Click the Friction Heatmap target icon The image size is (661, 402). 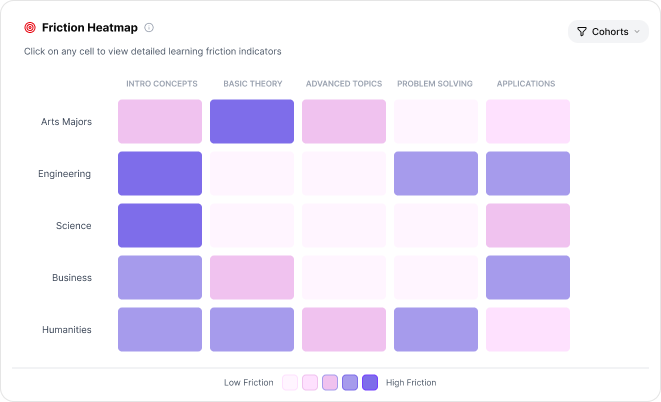coord(30,28)
